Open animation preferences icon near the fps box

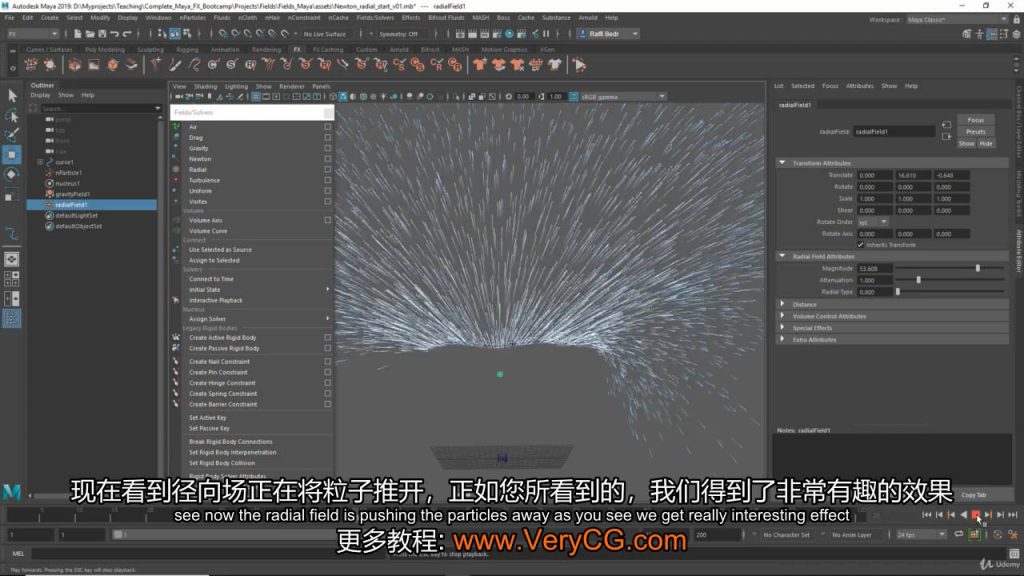click(x=1013, y=535)
